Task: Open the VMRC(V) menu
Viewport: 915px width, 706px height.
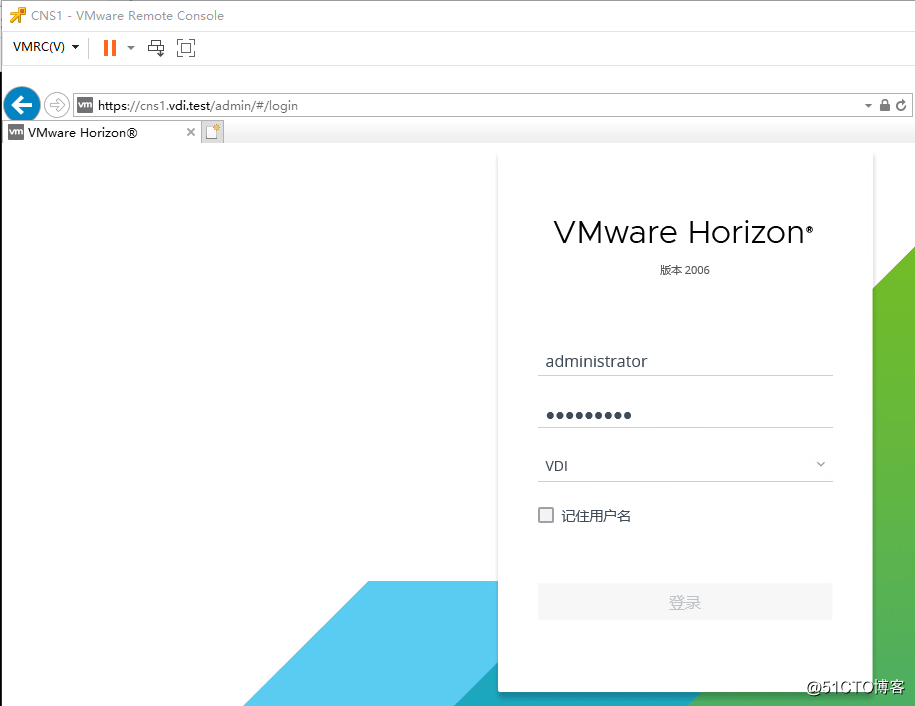Action: [x=46, y=47]
